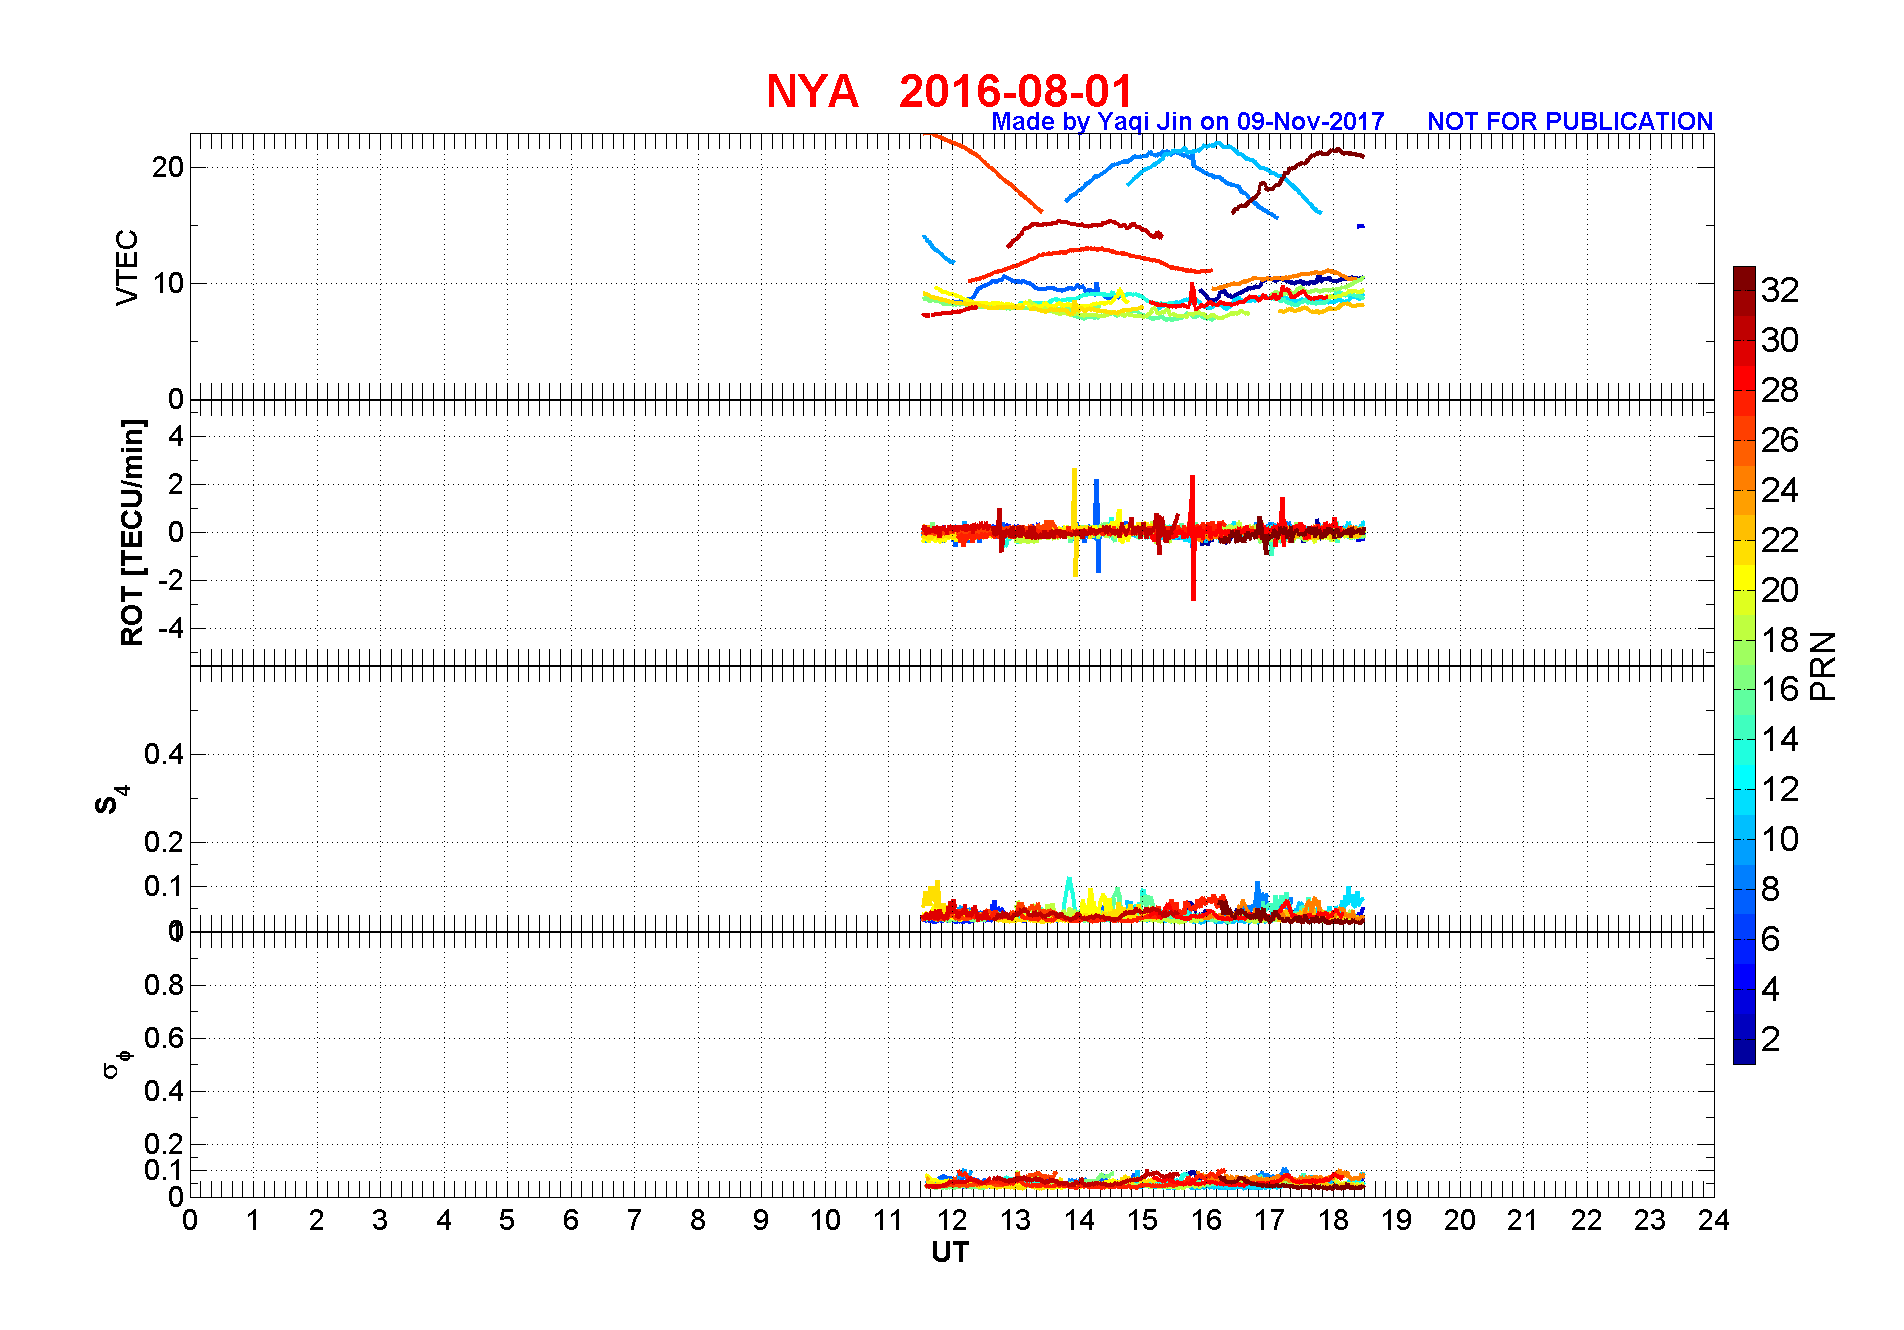This screenshot has height=1330, width=1904.
Task: Click the 'UT' x-axis label
Action: click(950, 1252)
